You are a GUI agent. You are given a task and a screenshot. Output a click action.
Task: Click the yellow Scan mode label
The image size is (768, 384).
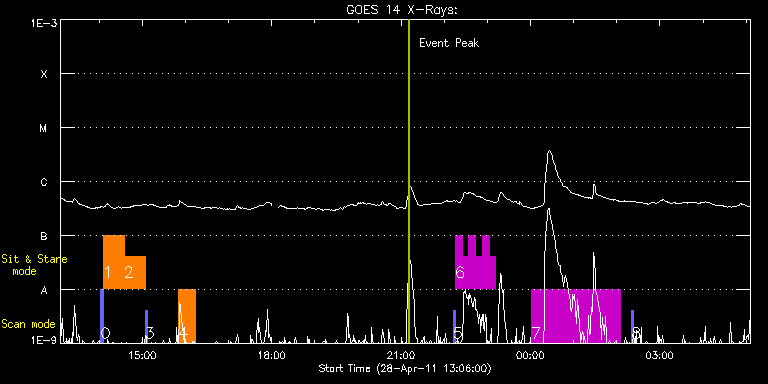[x=28, y=324]
